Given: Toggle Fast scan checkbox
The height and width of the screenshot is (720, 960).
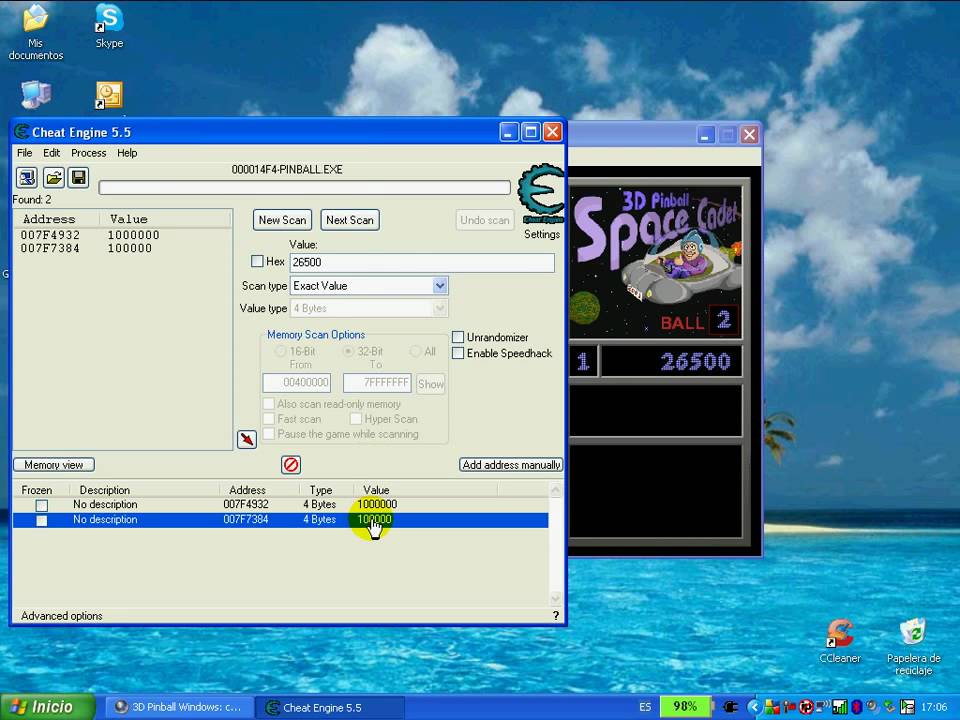Looking at the screenshot, I should [x=268, y=419].
